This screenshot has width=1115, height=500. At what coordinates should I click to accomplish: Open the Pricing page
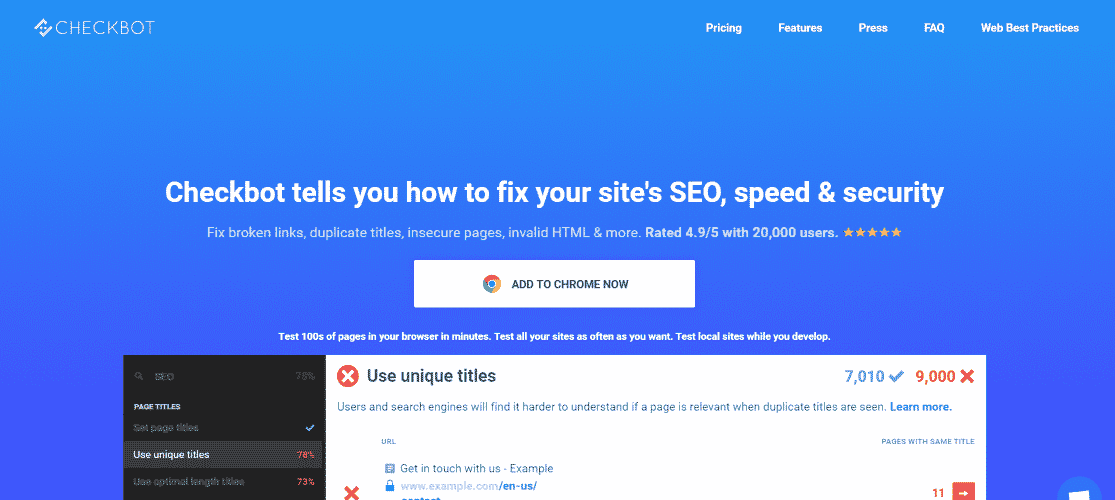tap(724, 28)
